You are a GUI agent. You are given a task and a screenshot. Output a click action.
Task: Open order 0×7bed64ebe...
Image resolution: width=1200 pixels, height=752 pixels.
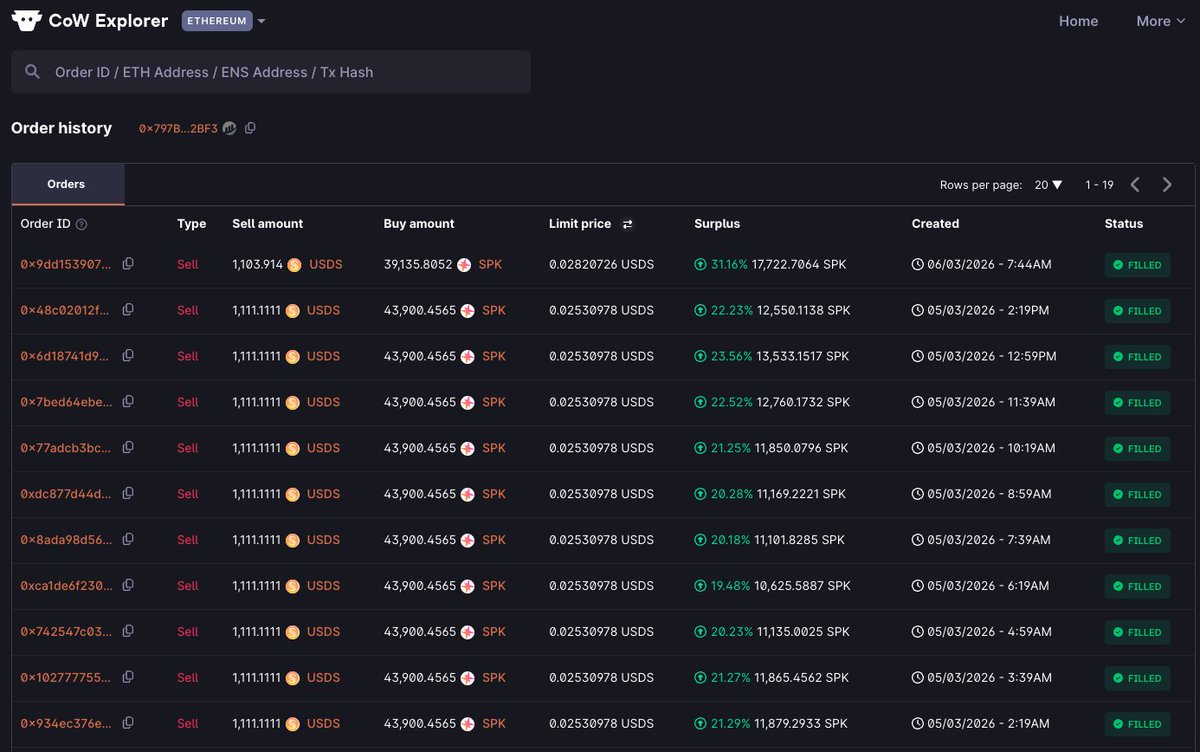(66, 402)
